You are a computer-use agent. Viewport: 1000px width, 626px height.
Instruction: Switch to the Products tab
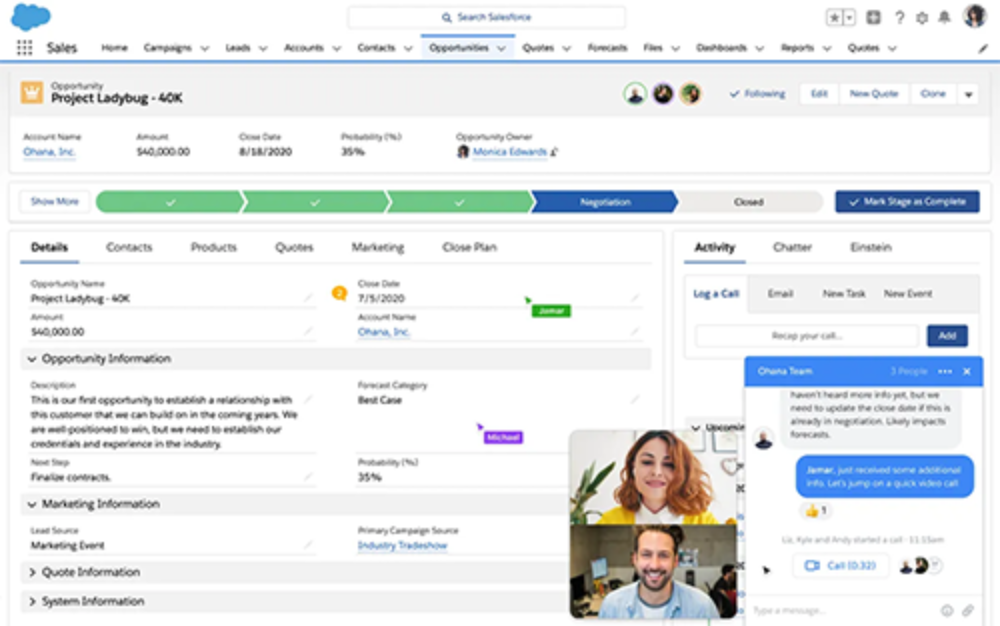tap(214, 247)
